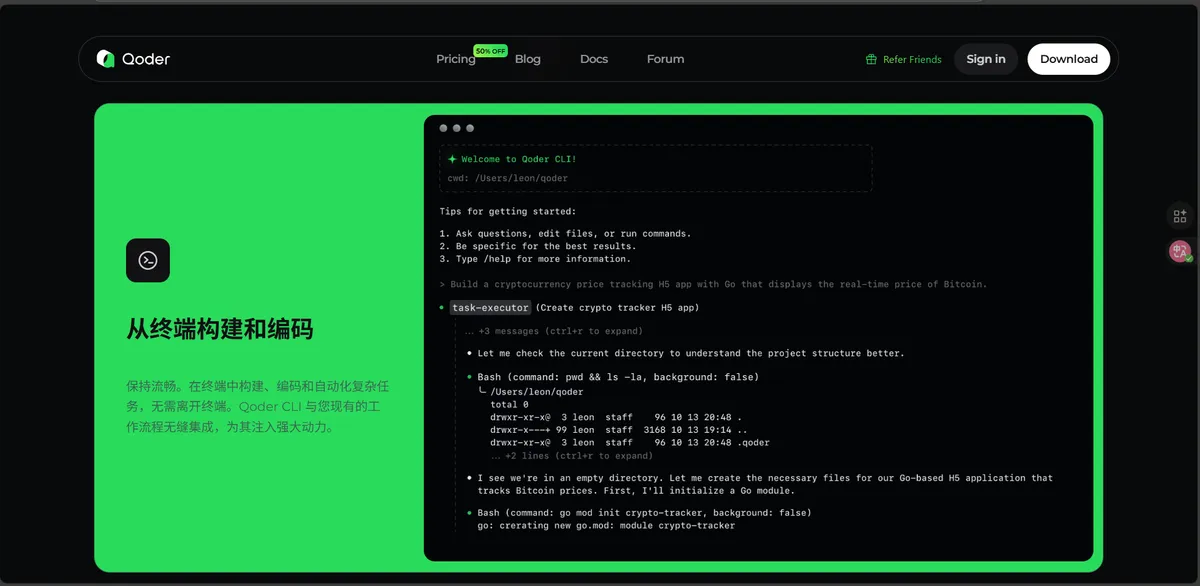The height and width of the screenshot is (586, 1200).
Task: Open the Refer Friends link
Action: 911,60
